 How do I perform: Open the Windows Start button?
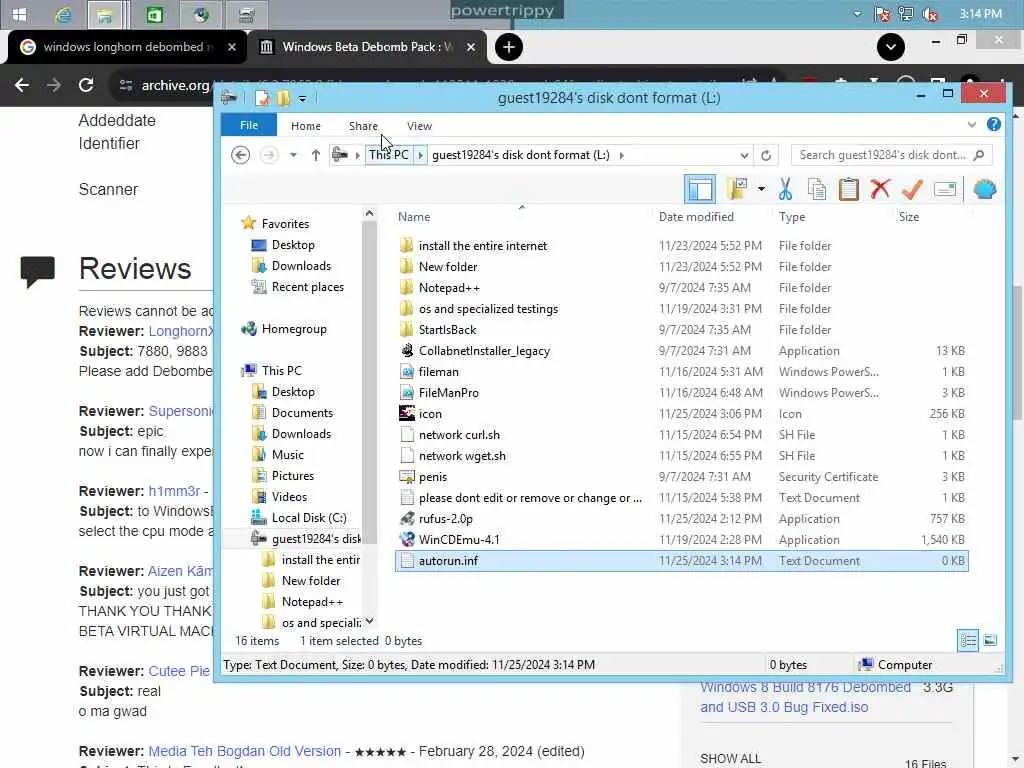[x=19, y=14]
